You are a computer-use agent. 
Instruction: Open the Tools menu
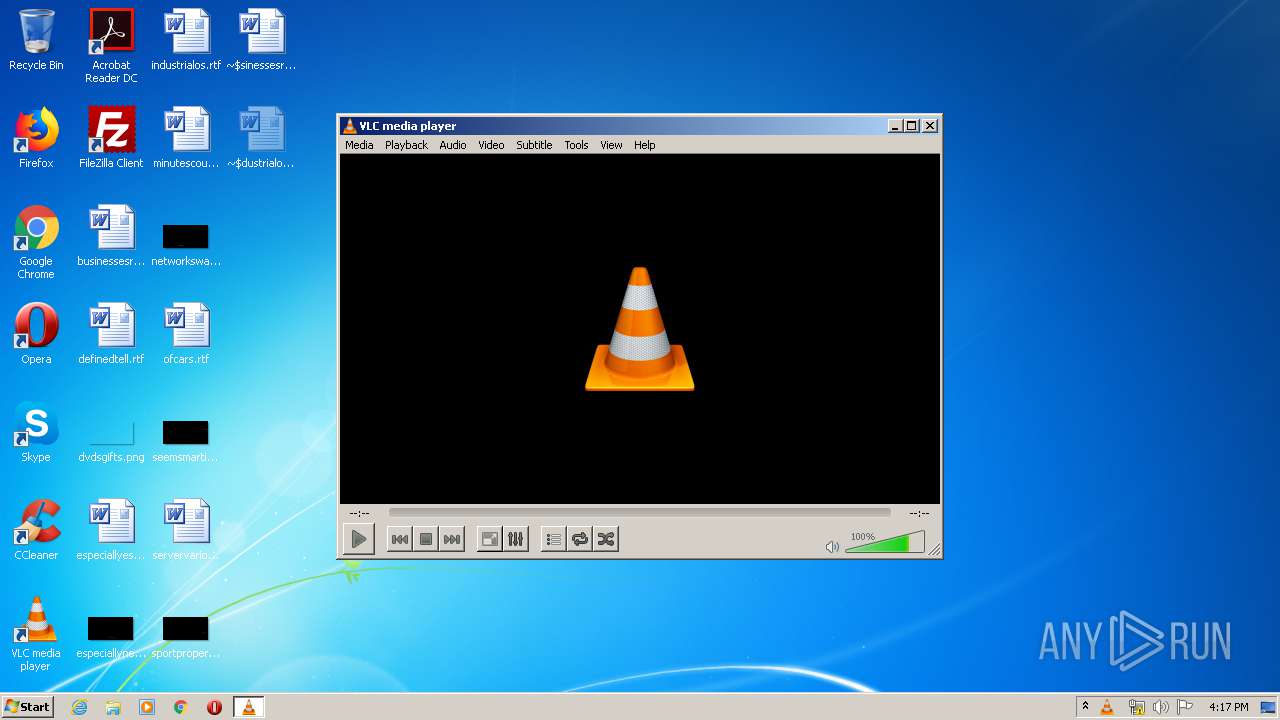coord(576,145)
